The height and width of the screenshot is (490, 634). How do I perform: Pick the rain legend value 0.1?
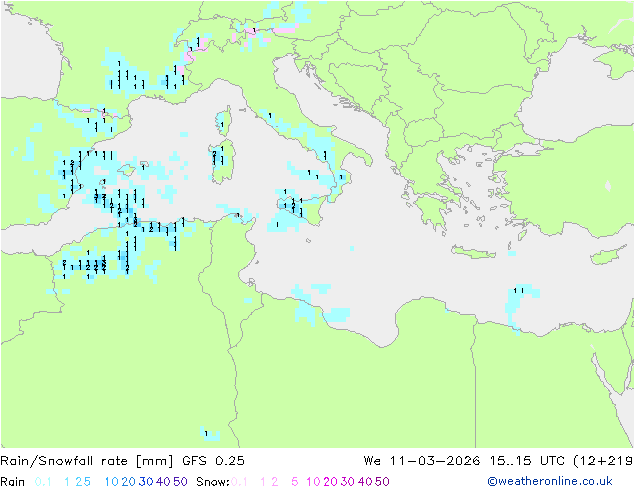tap(43, 482)
